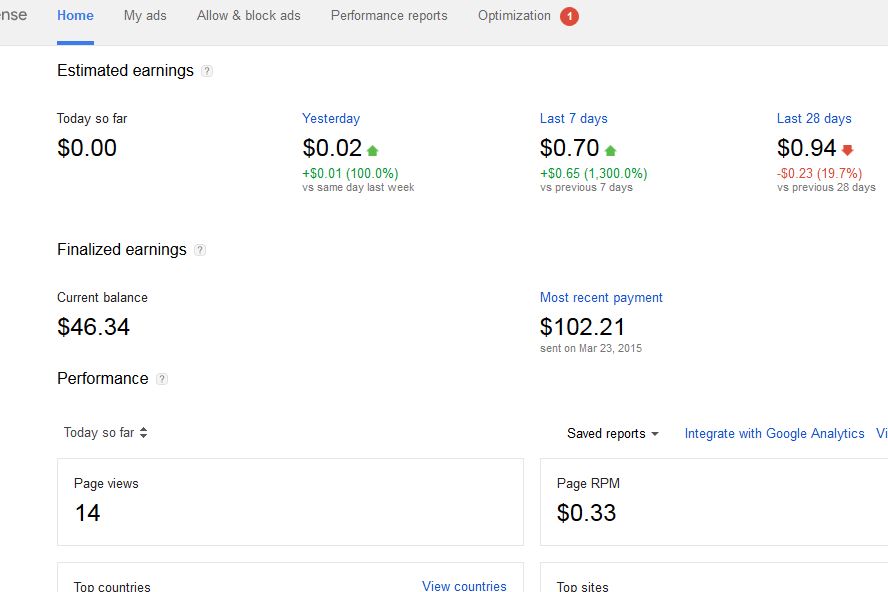Open the Allow & block ads tab
This screenshot has height=592, width=888.
(249, 16)
